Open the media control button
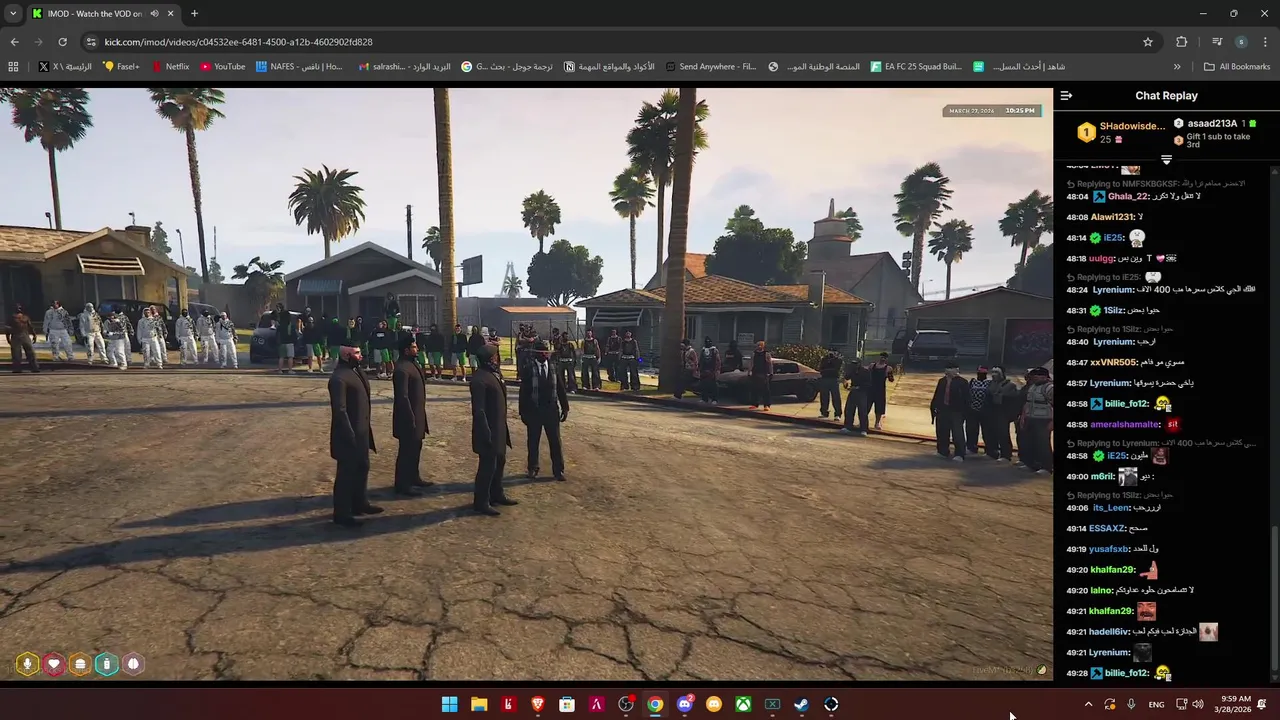 pyautogui.click(x=1217, y=42)
